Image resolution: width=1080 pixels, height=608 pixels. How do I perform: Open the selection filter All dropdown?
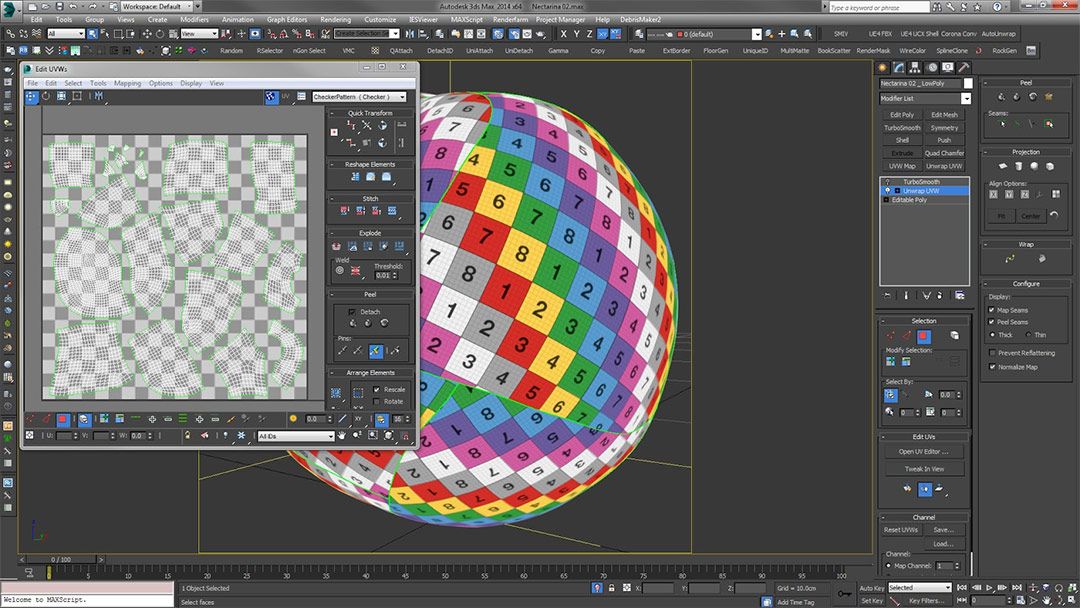pyautogui.click(x=65, y=34)
